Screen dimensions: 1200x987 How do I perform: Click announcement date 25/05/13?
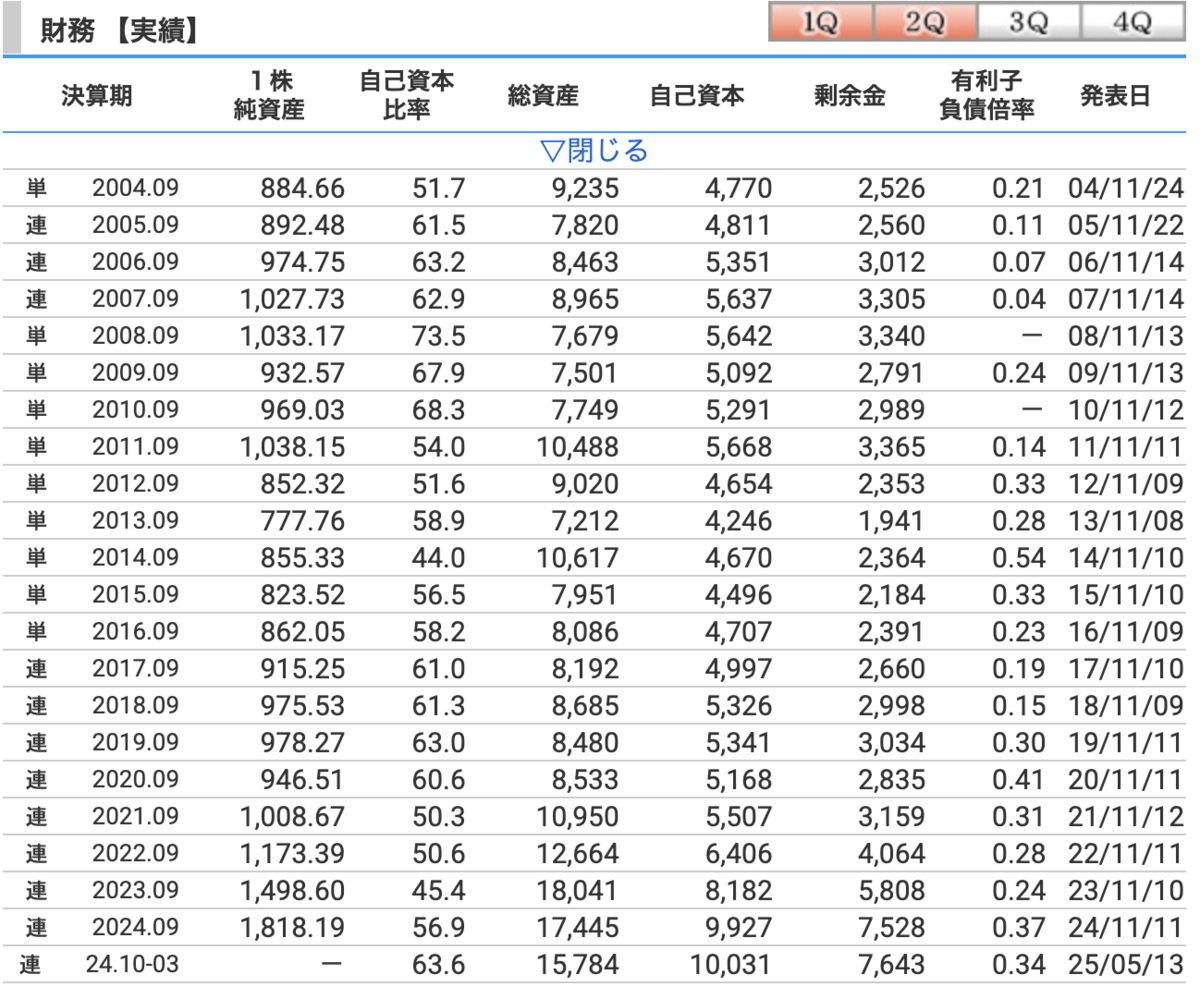tap(1125, 966)
